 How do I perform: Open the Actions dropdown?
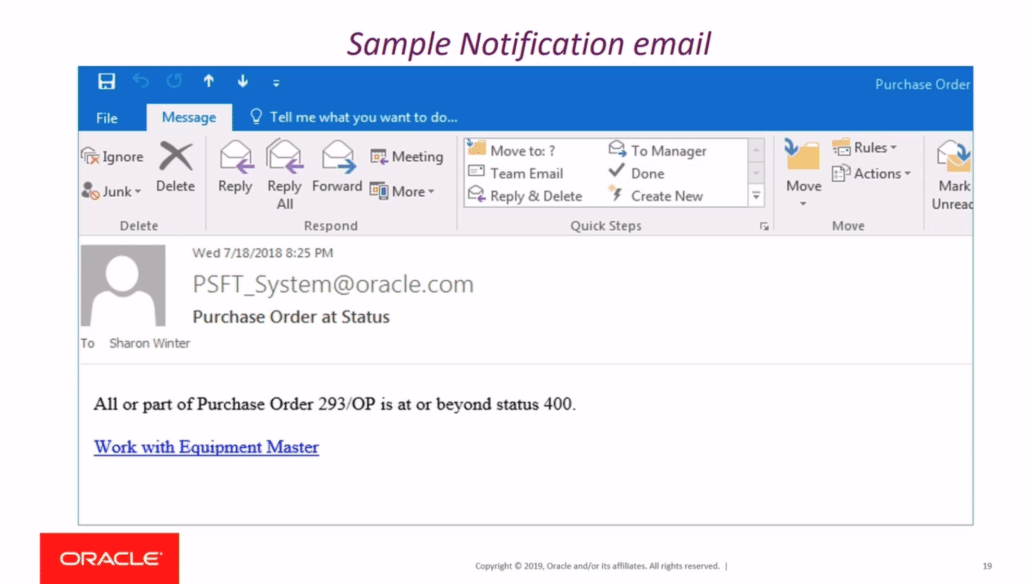tap(873, 172)
